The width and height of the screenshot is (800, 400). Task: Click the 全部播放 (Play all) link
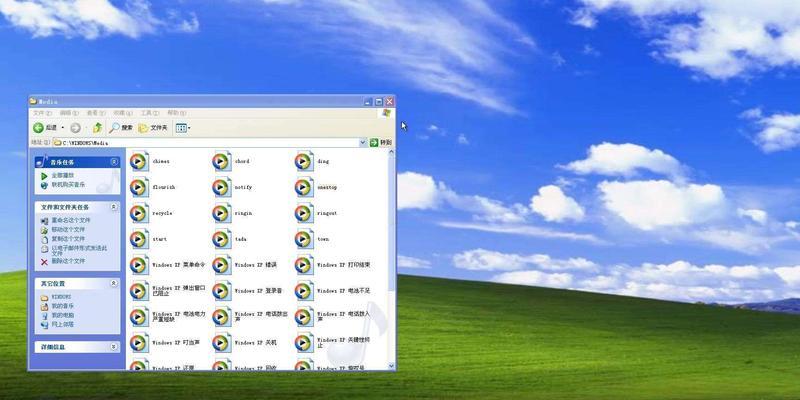(63, 176)
